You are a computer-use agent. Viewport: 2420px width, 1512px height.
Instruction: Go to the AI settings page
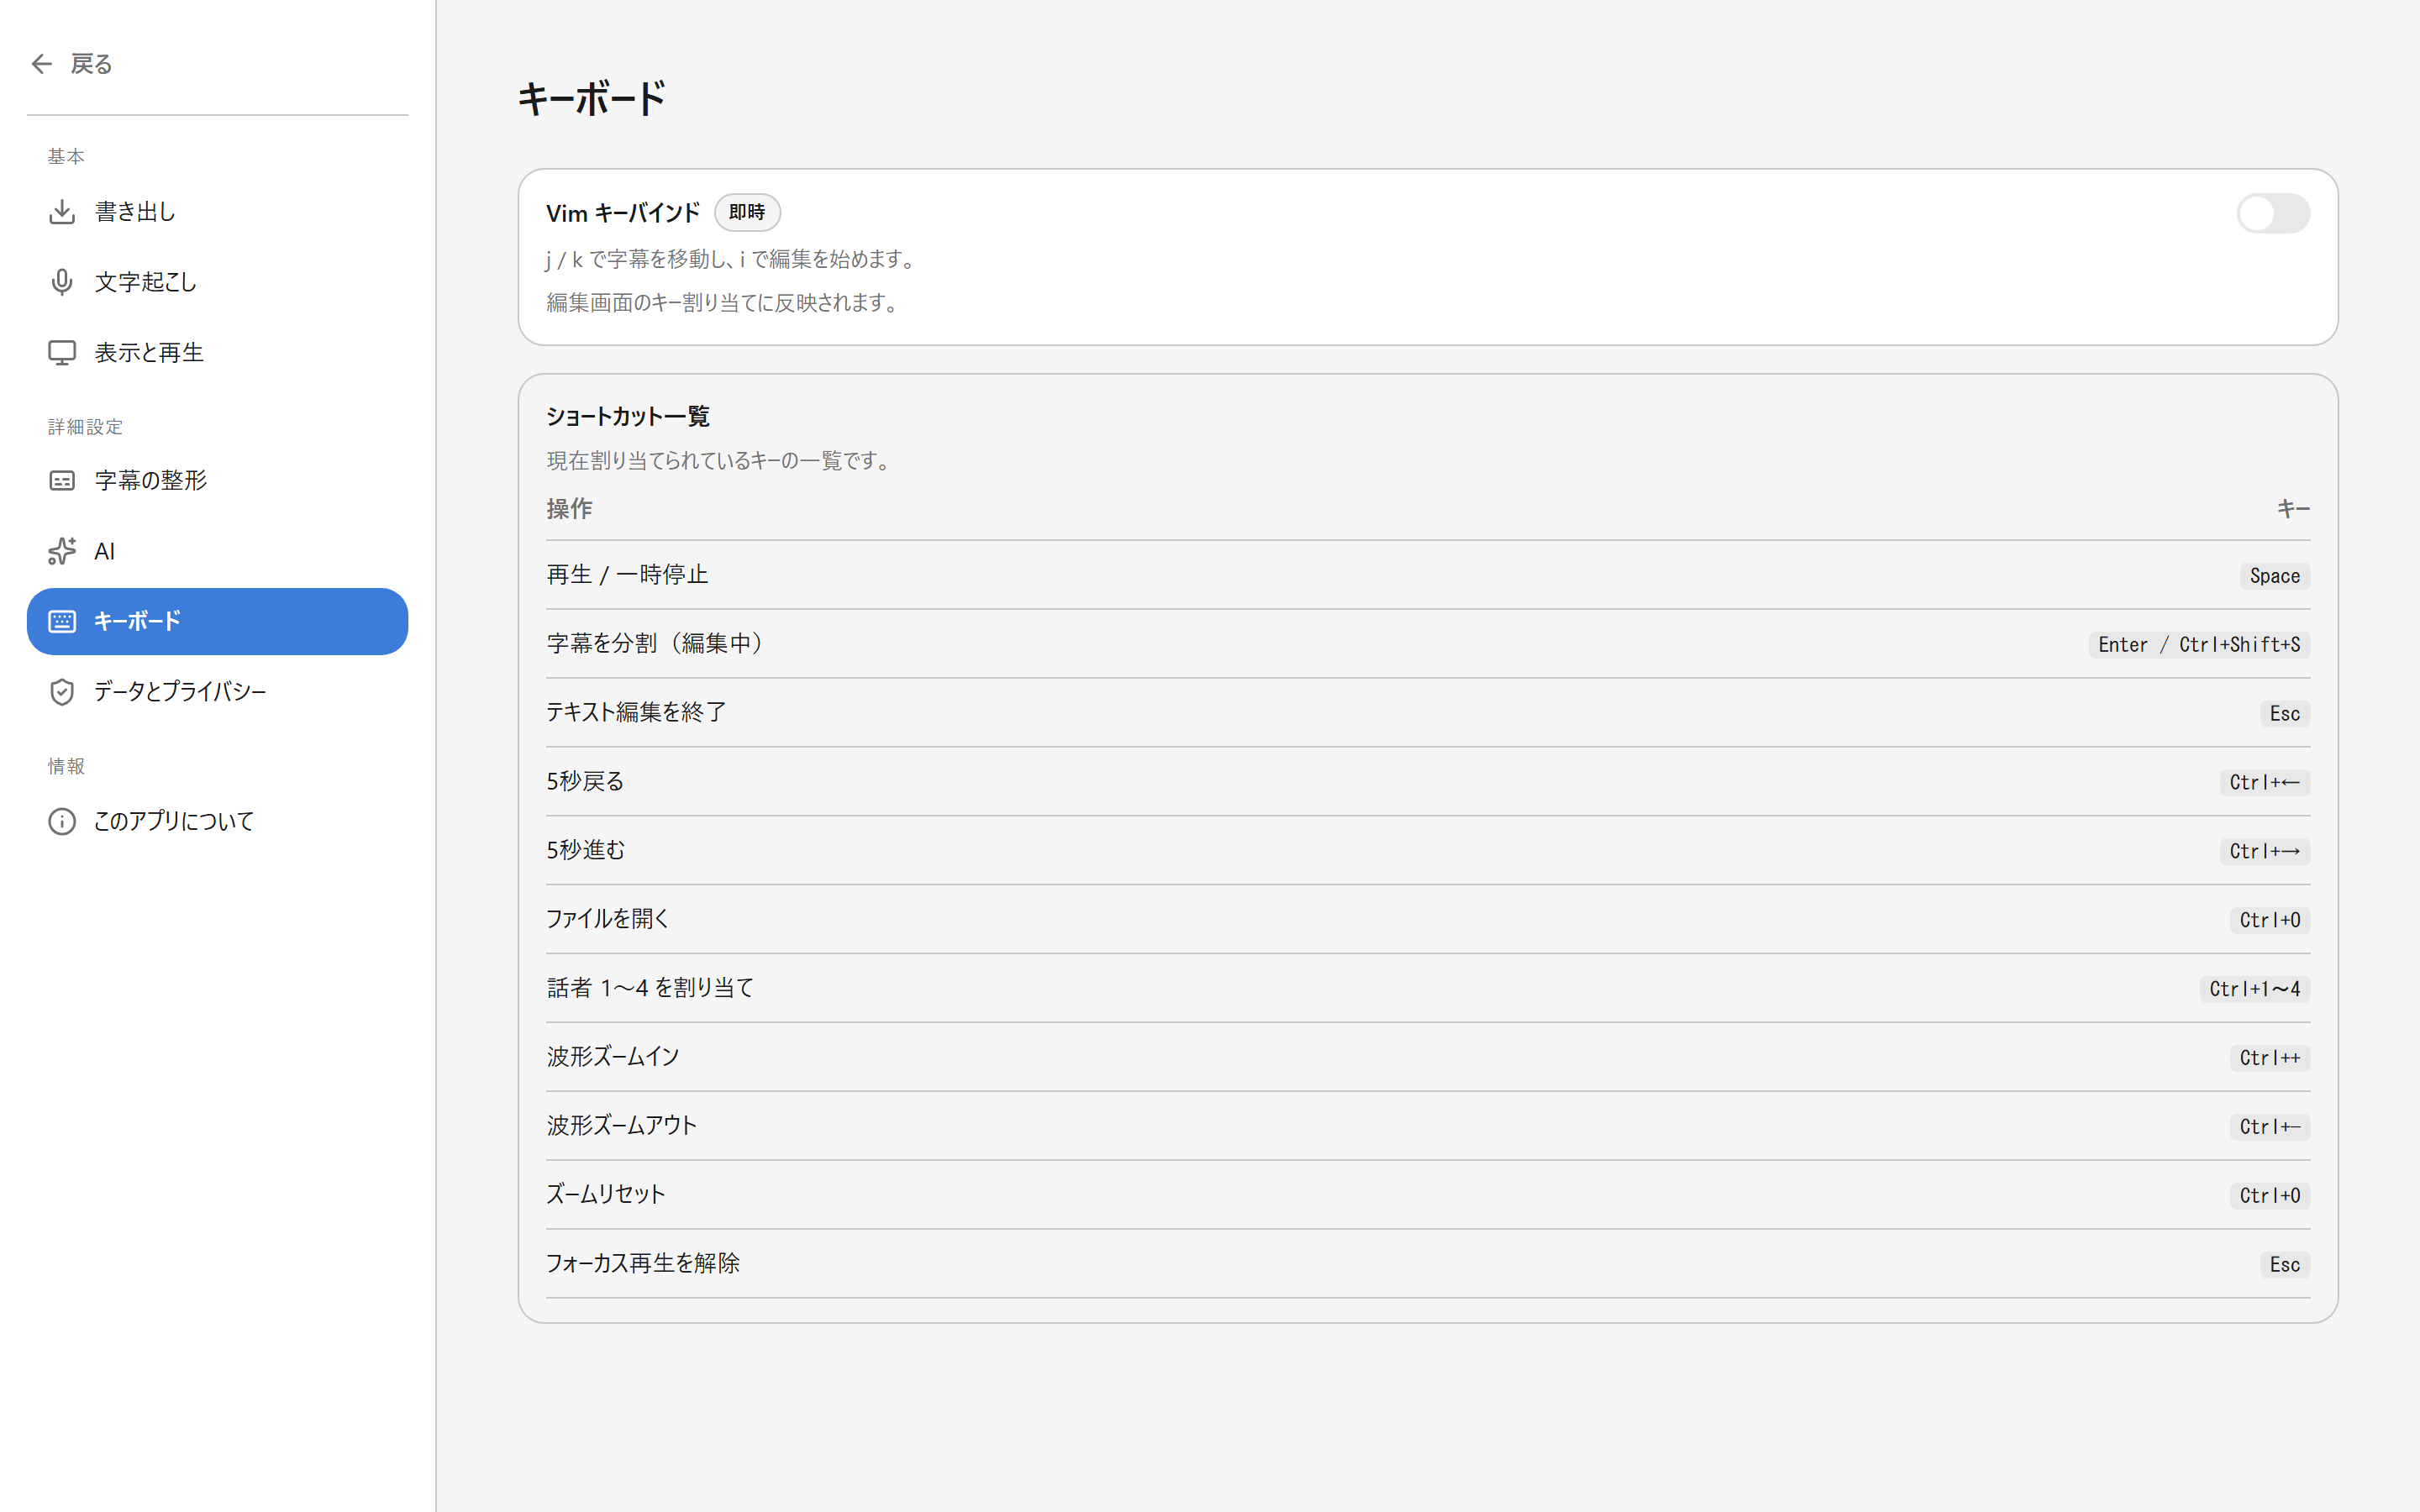coord(217,551)
